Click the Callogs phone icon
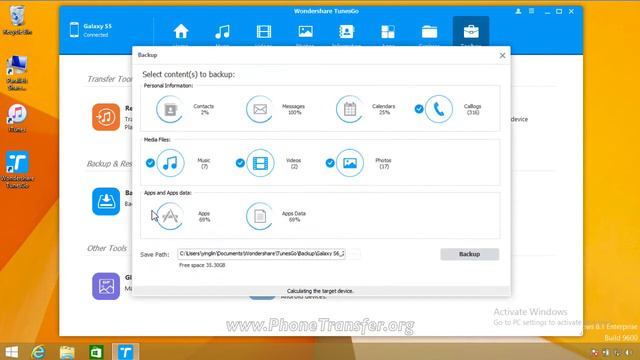This screenshot has height=360, width=640. click(x=439, y=109)
